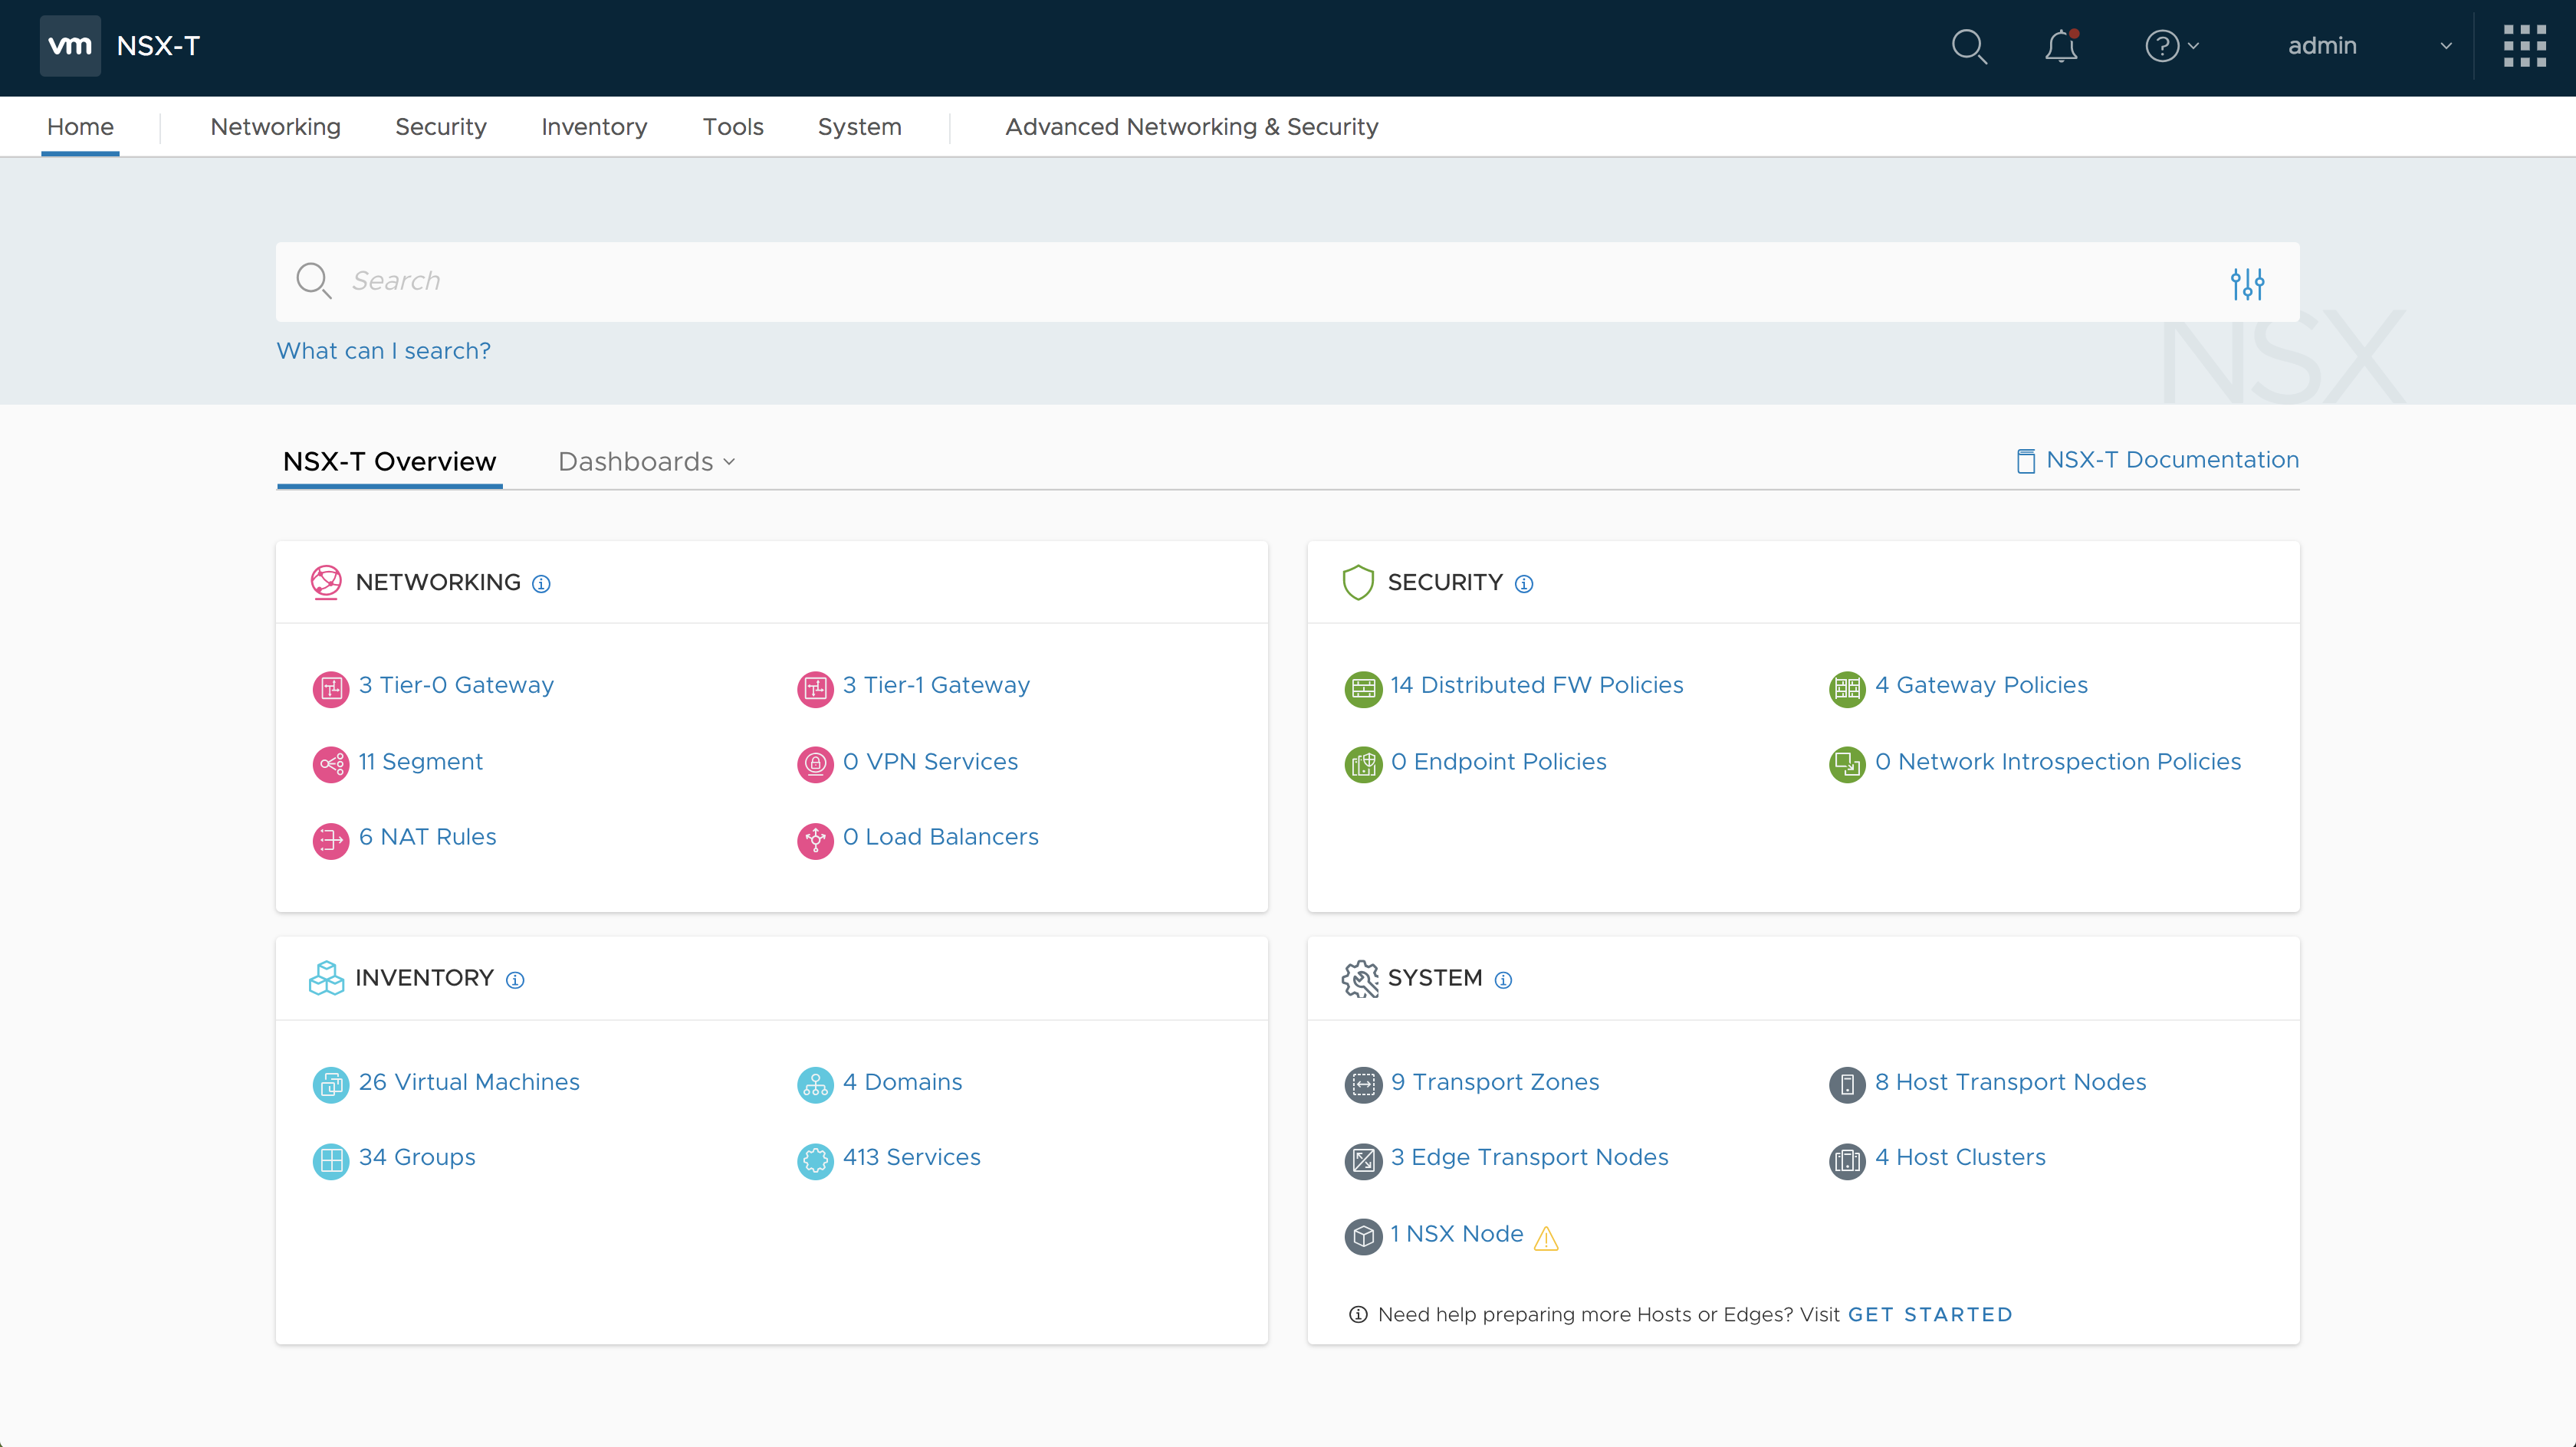
Task: Click the System info icon
Action: (1502, 980)
